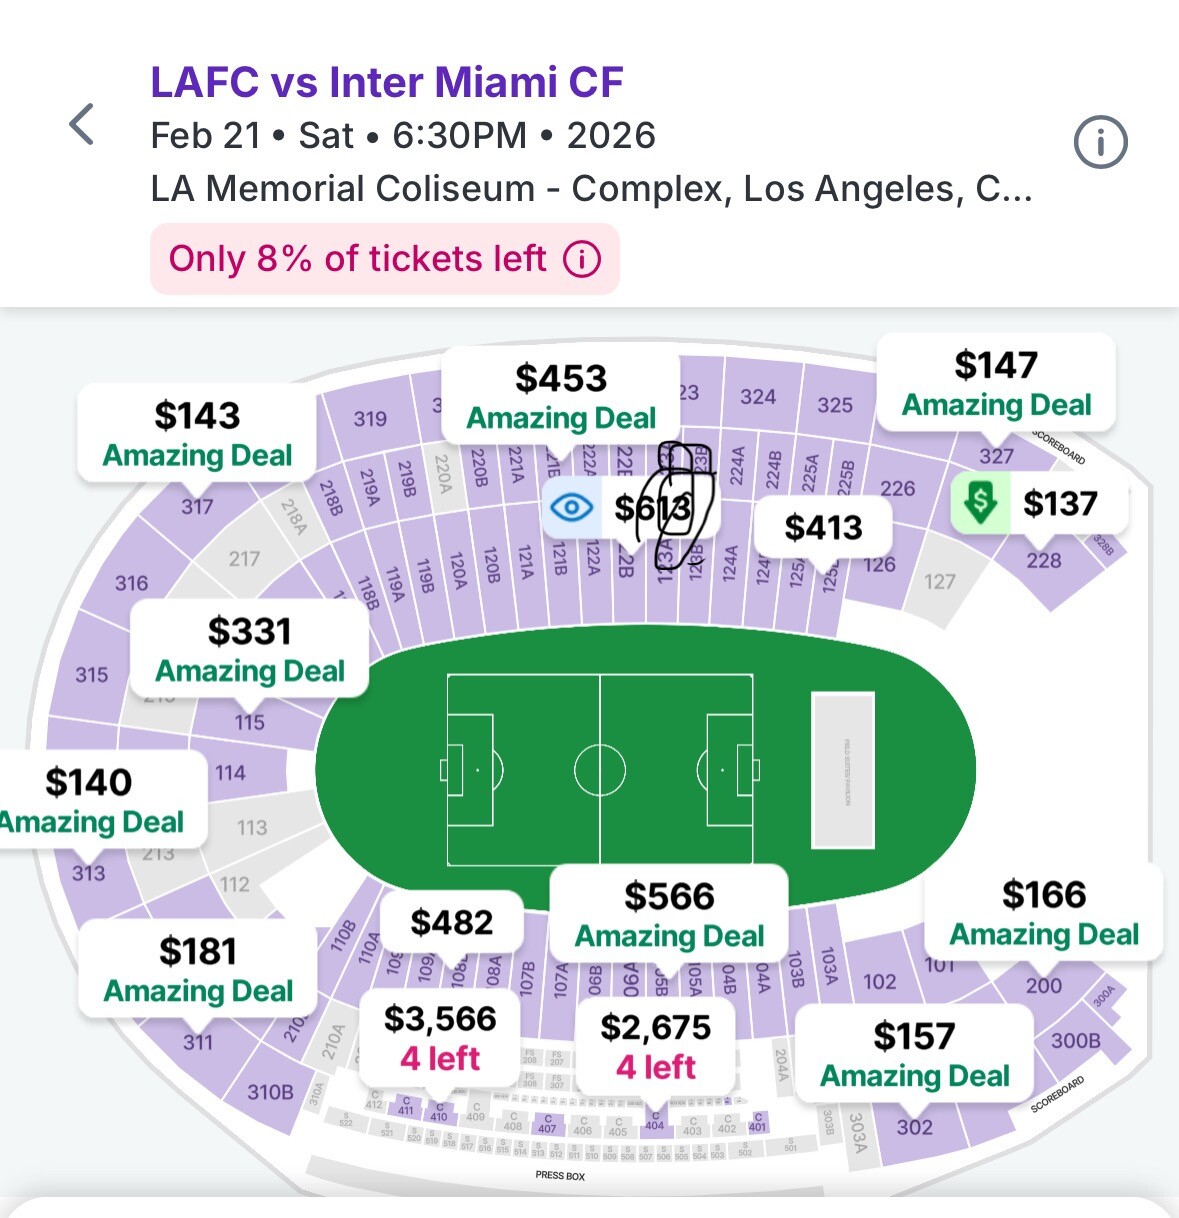
Task: Select the $147 Amazing Deal price bubble
Action: pyautogui.click(x=996, y=384)
